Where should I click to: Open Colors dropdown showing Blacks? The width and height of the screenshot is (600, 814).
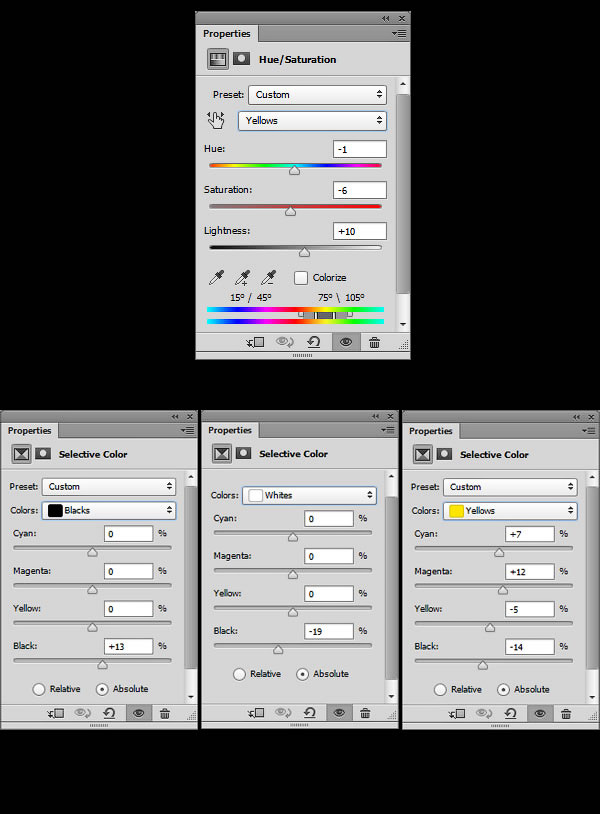[108, 510]
